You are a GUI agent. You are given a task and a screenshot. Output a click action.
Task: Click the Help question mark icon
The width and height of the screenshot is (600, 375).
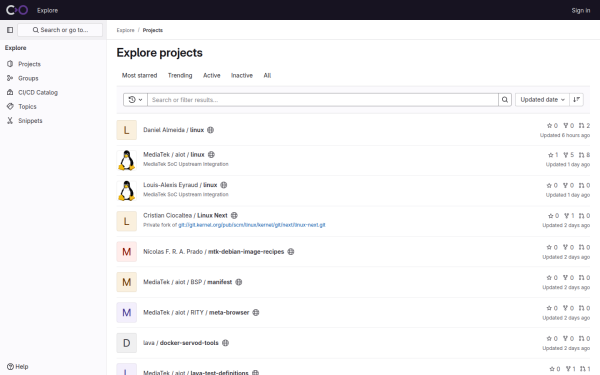pos(10,367)
